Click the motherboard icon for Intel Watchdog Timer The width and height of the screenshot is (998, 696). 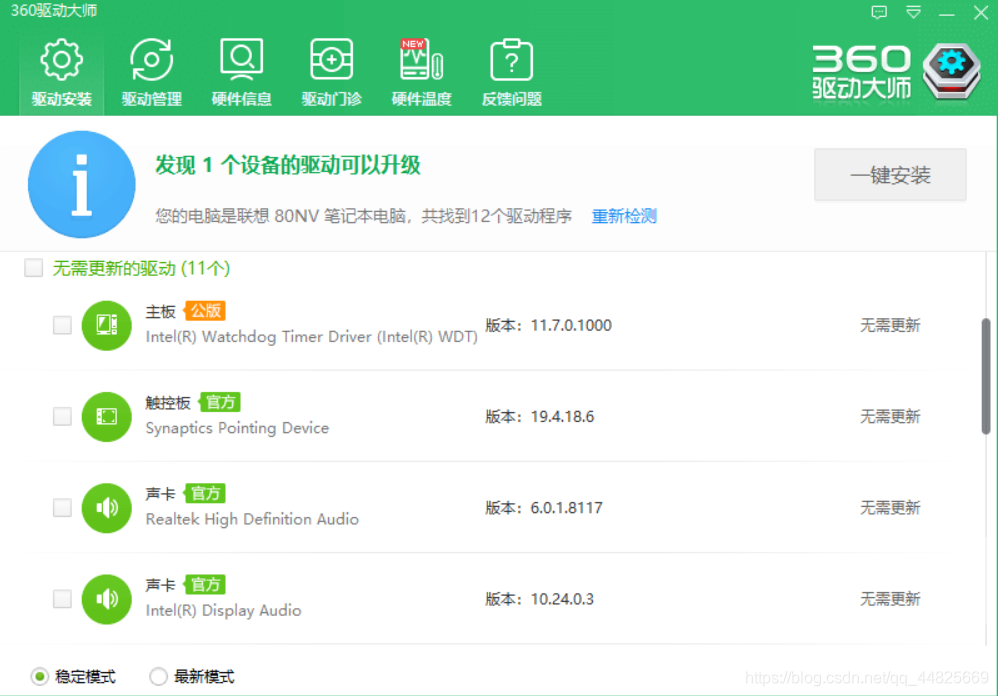pyautogui.click(x=106, y=325)
